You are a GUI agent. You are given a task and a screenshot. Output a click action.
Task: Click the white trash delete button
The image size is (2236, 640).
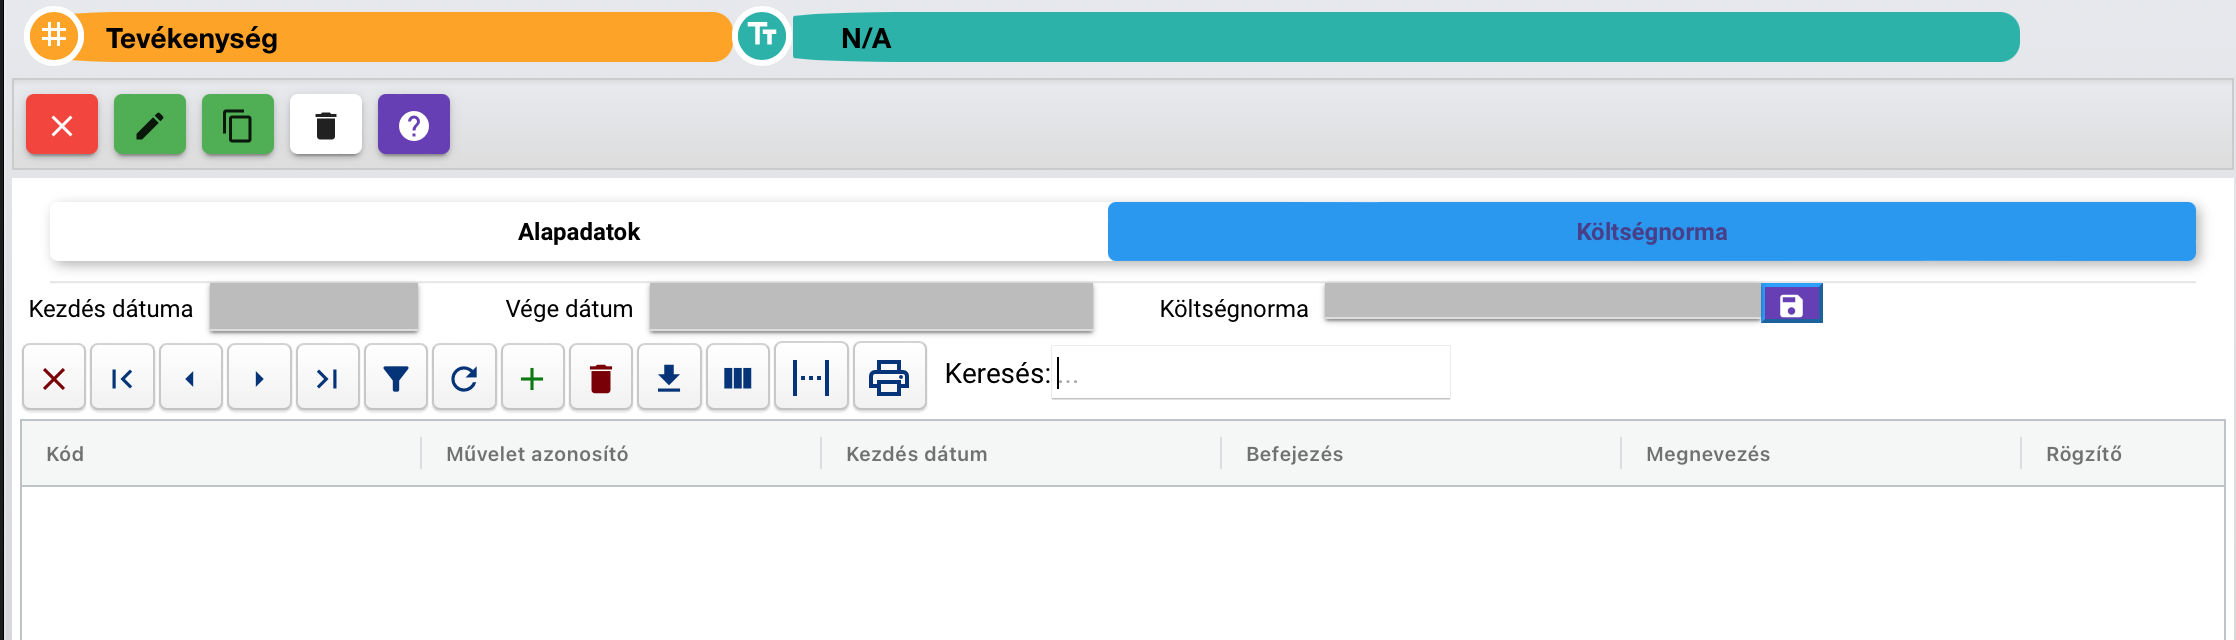coord(326,125)
